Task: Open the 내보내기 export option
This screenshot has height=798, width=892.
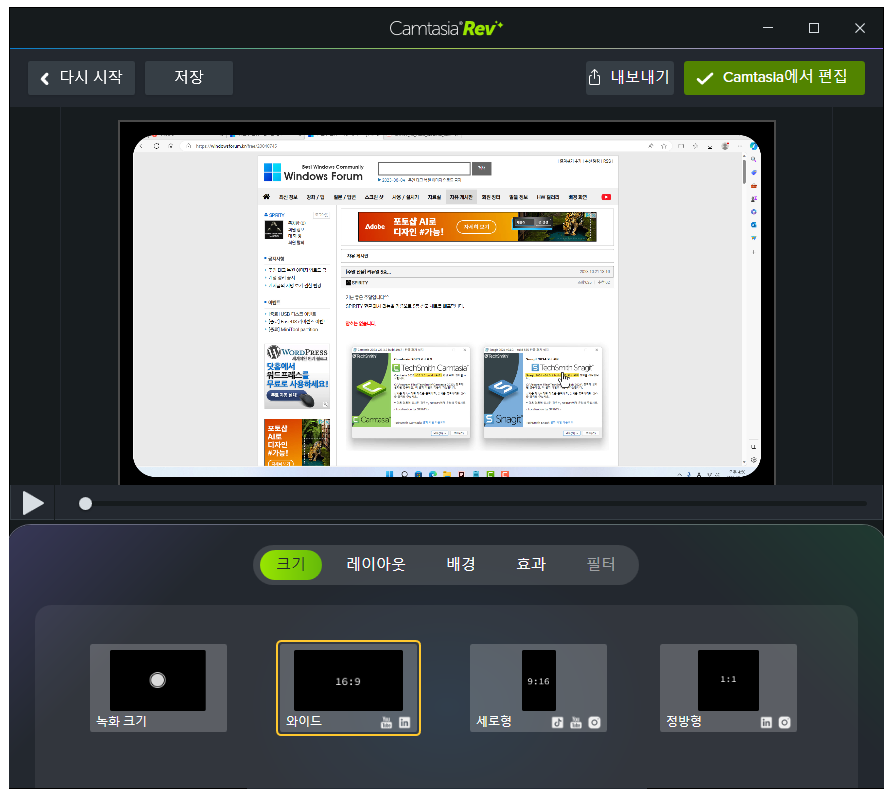Action: (x=630, y=78)
